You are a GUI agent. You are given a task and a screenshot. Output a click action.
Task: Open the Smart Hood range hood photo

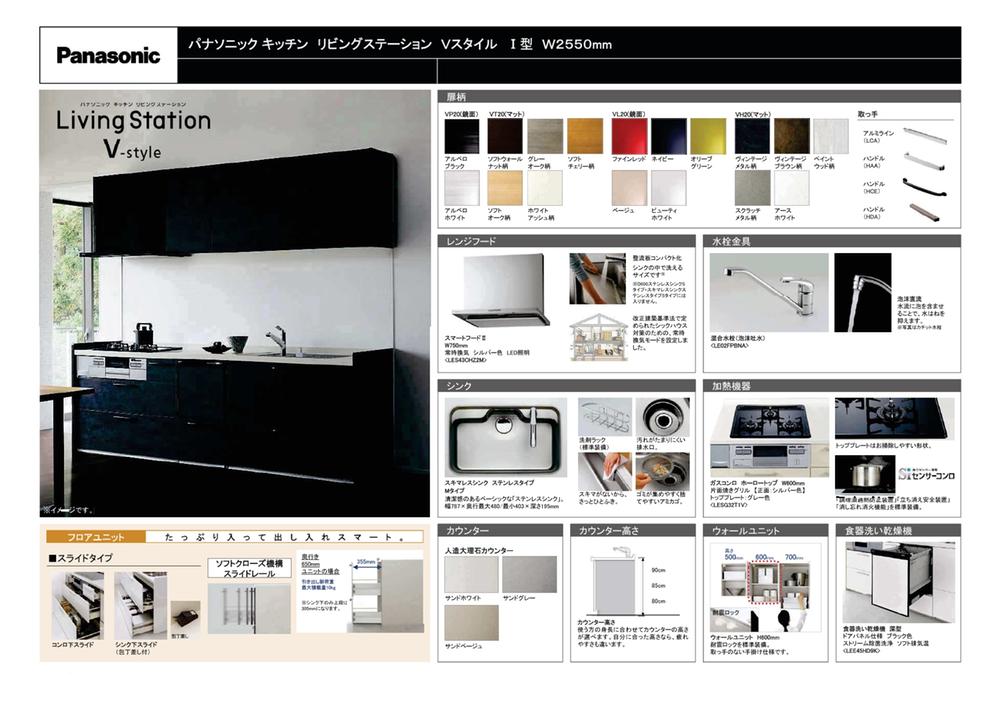pos(502,290)
